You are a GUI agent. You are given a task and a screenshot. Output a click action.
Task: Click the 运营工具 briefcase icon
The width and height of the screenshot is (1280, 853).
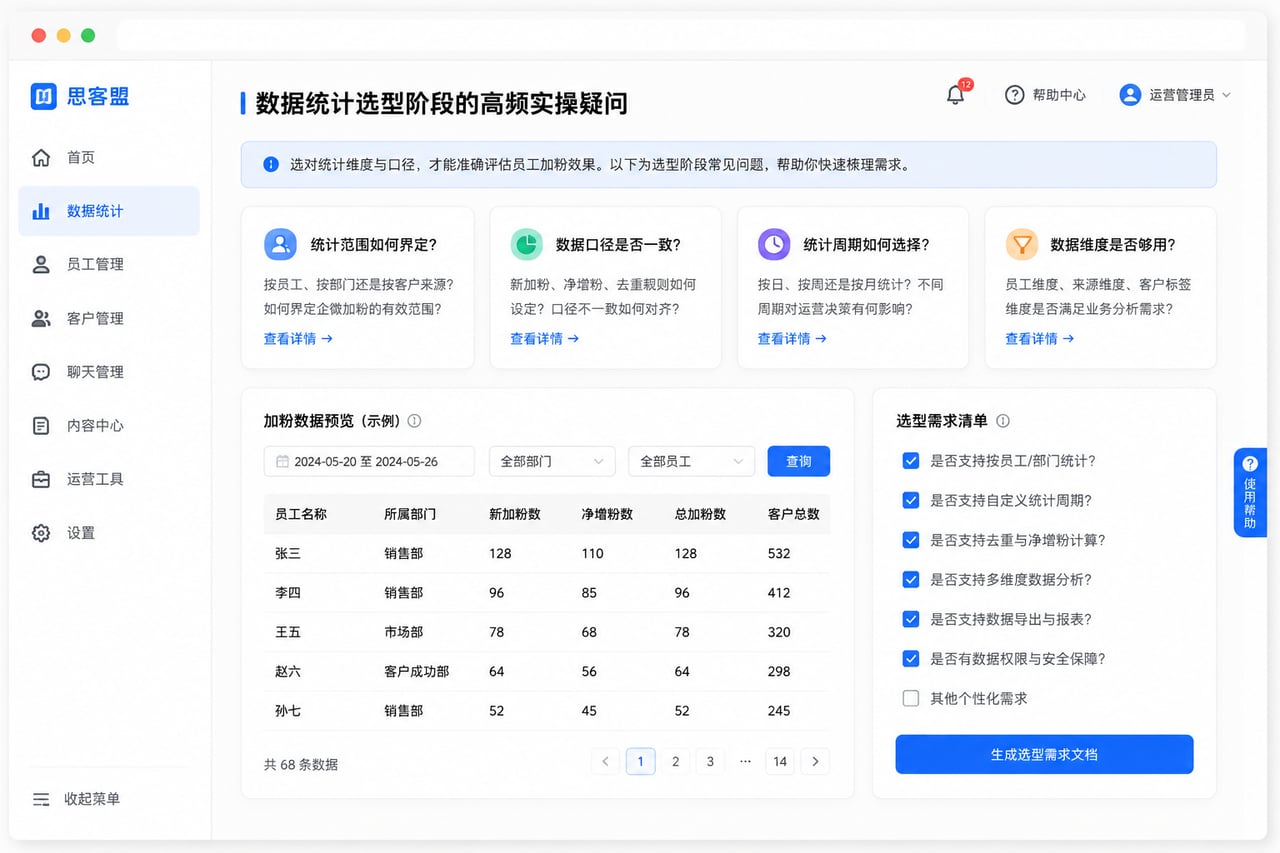tap(41, 480)
